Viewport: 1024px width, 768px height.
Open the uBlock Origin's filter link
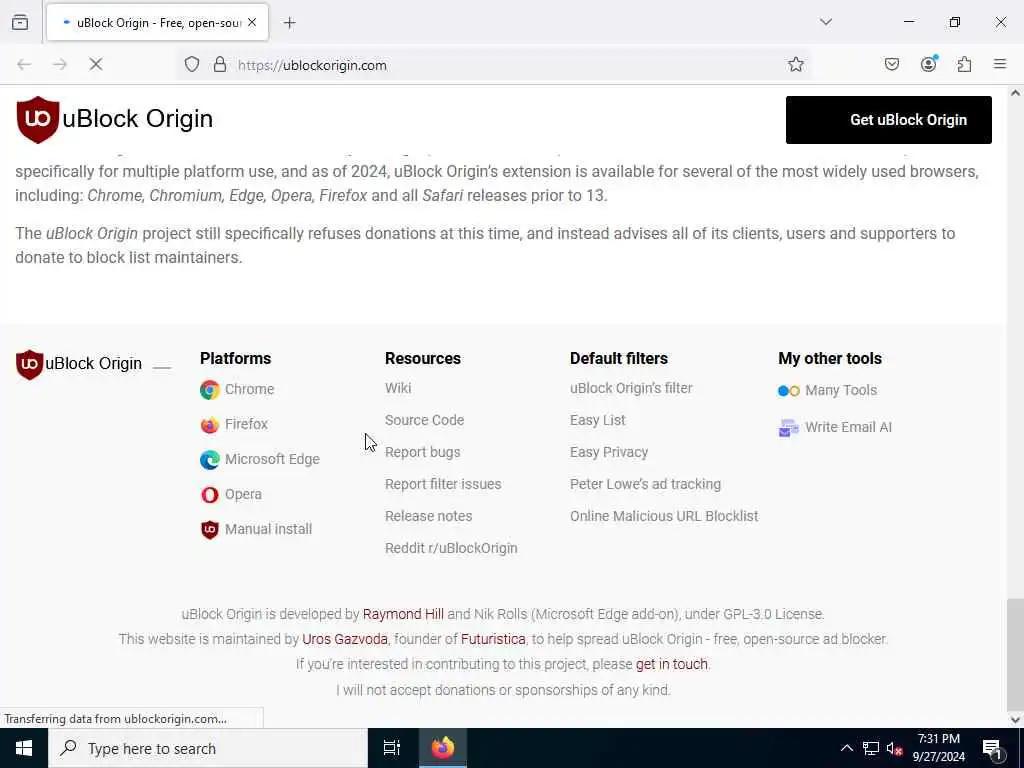point(631,388)
